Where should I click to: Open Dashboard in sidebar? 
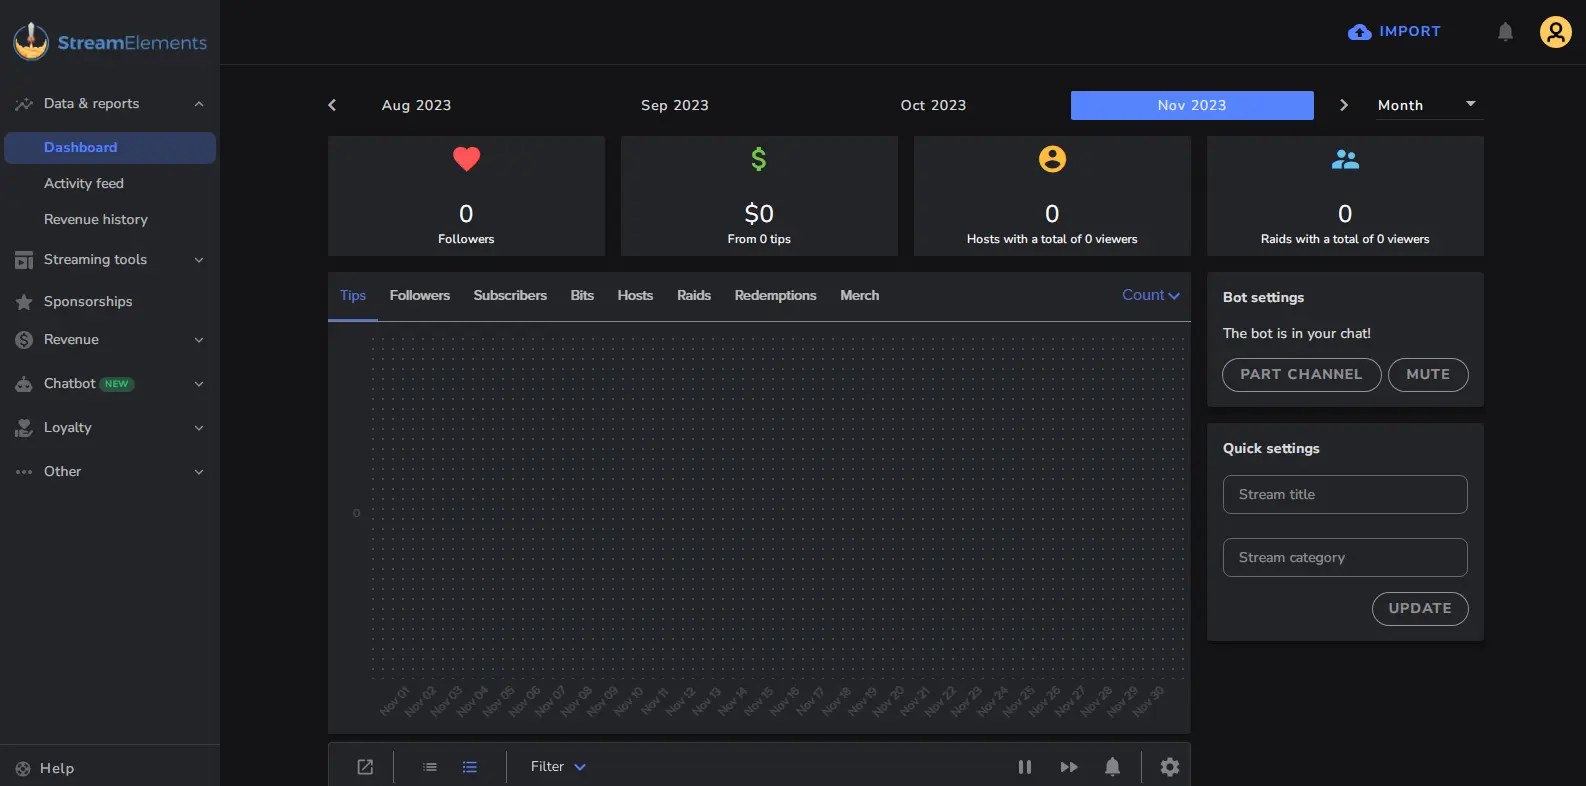click(110, 148)
